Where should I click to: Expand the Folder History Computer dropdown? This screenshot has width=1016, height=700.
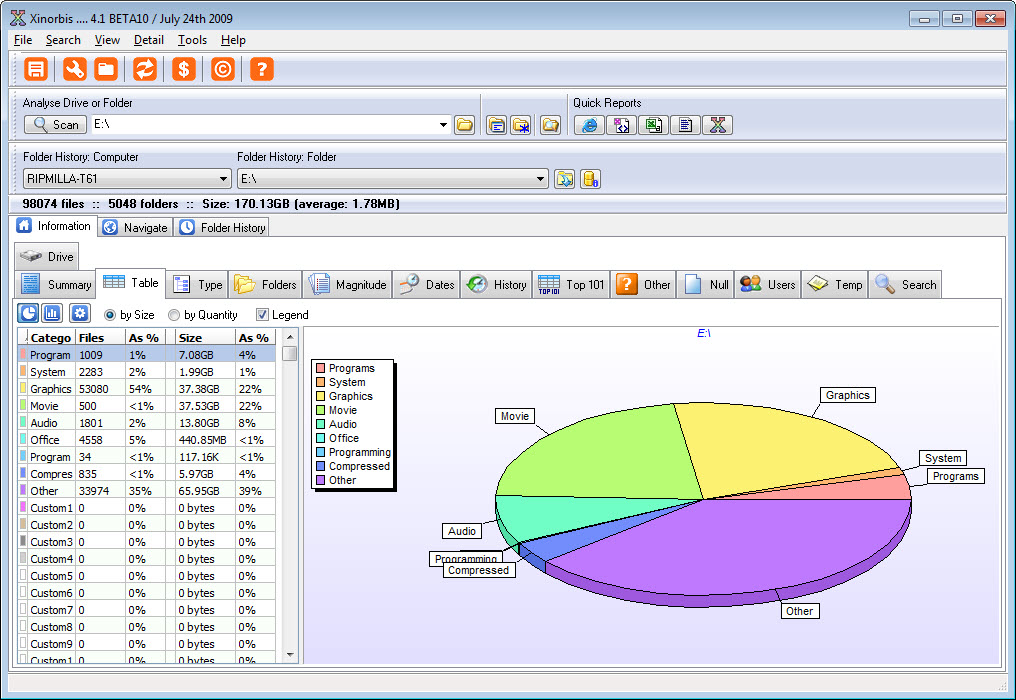pos(223,179)
